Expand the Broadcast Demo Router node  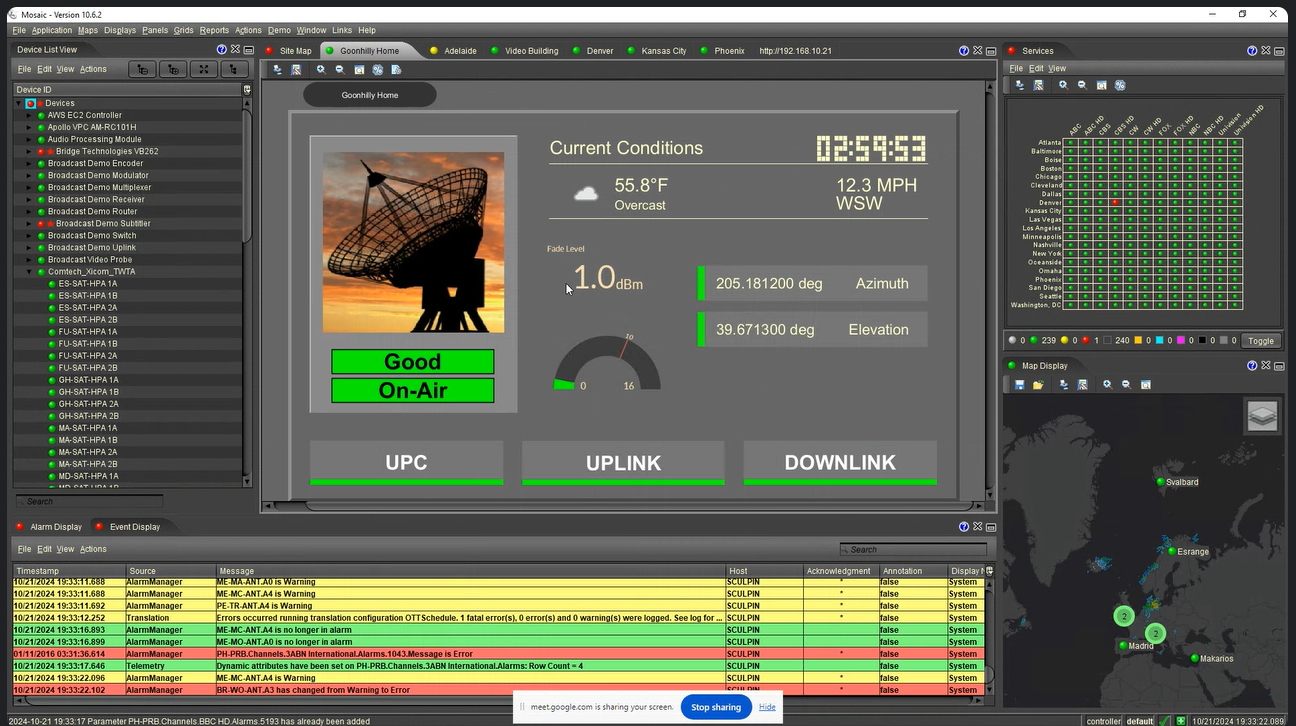point(29,211)
